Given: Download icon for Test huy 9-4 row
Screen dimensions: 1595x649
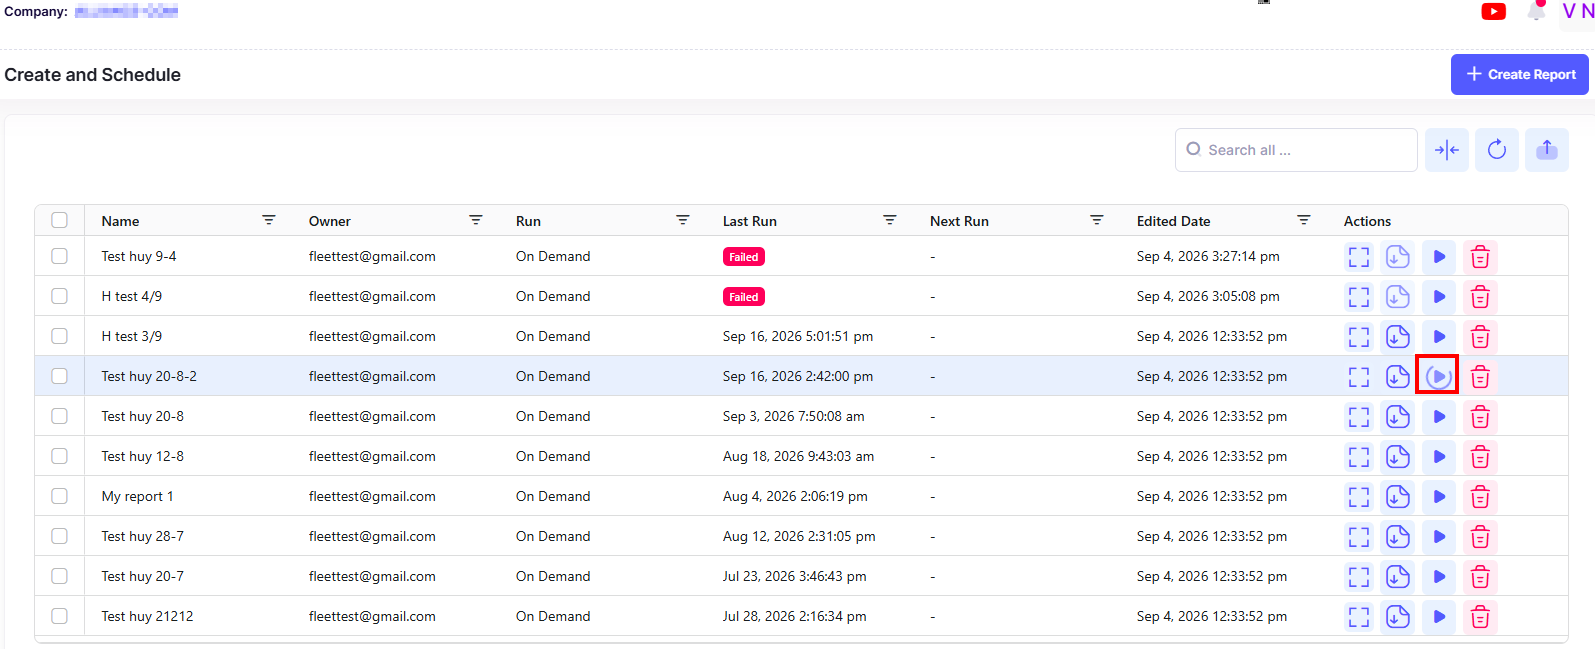Looking at the screenshot, I should (x=1398, y=257).
